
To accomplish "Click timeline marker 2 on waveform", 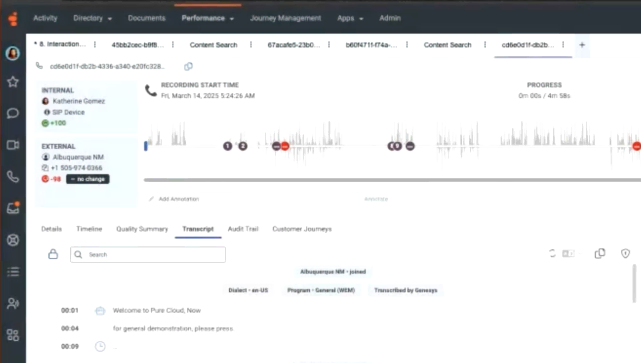I will tap(243, 146).
